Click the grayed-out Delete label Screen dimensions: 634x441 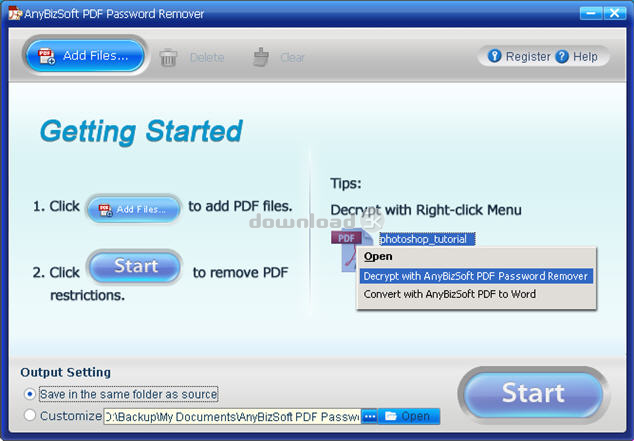207,57
